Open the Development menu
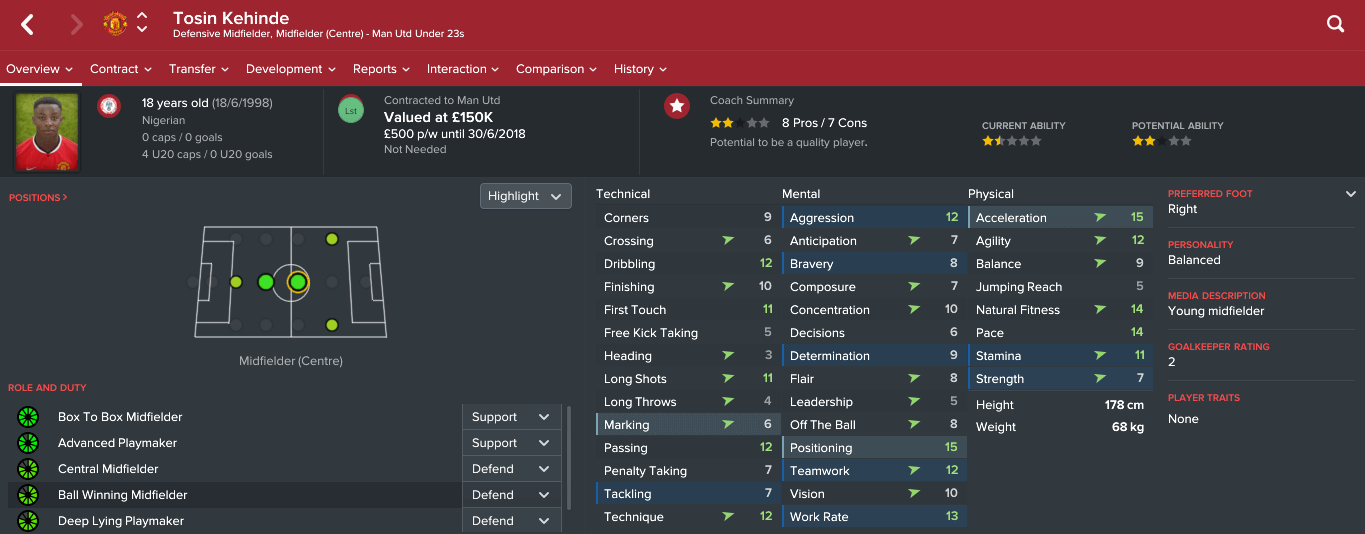Screen dimensions: 1365x534 click(x=290, y=69)
